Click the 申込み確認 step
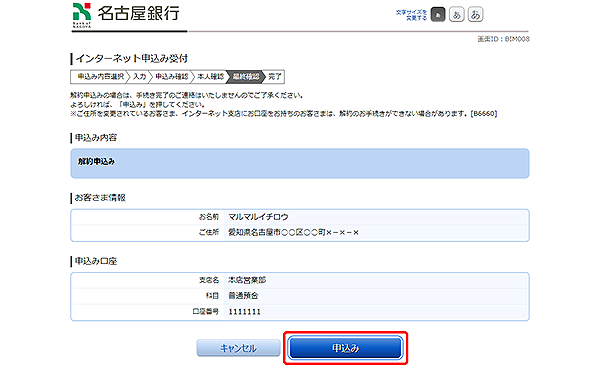 [x=172, y=77]
